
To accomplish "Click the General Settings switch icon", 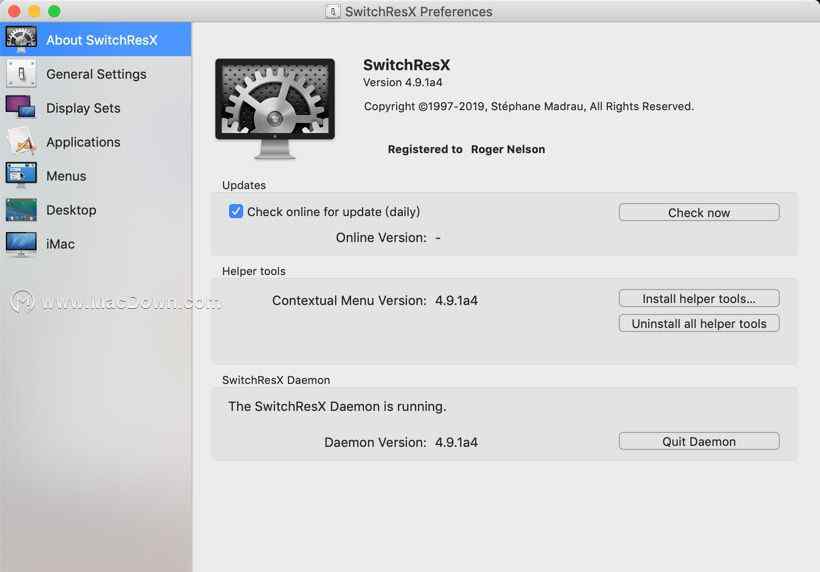I will [x=21, y=74].
